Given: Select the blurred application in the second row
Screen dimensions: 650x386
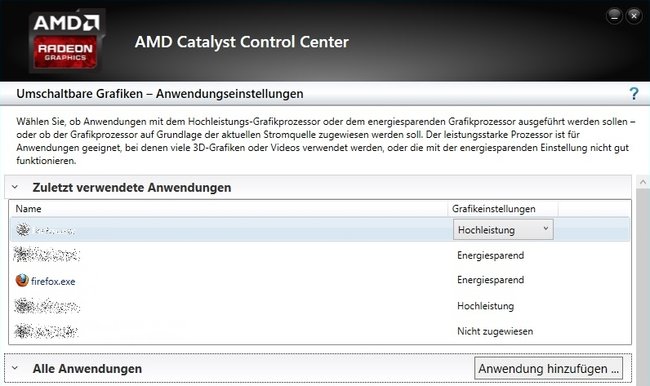Looking at the screenshot, I should click(x=46, y=254).
